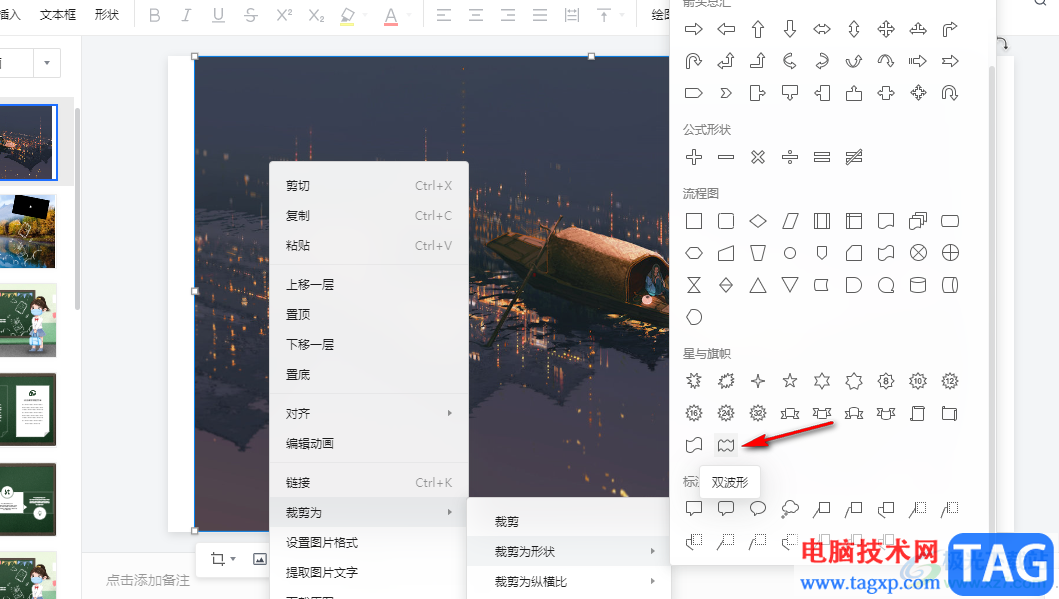The image size is (1059, 599).
Task: Toggle underline formatting
Action: click(218, 15)
